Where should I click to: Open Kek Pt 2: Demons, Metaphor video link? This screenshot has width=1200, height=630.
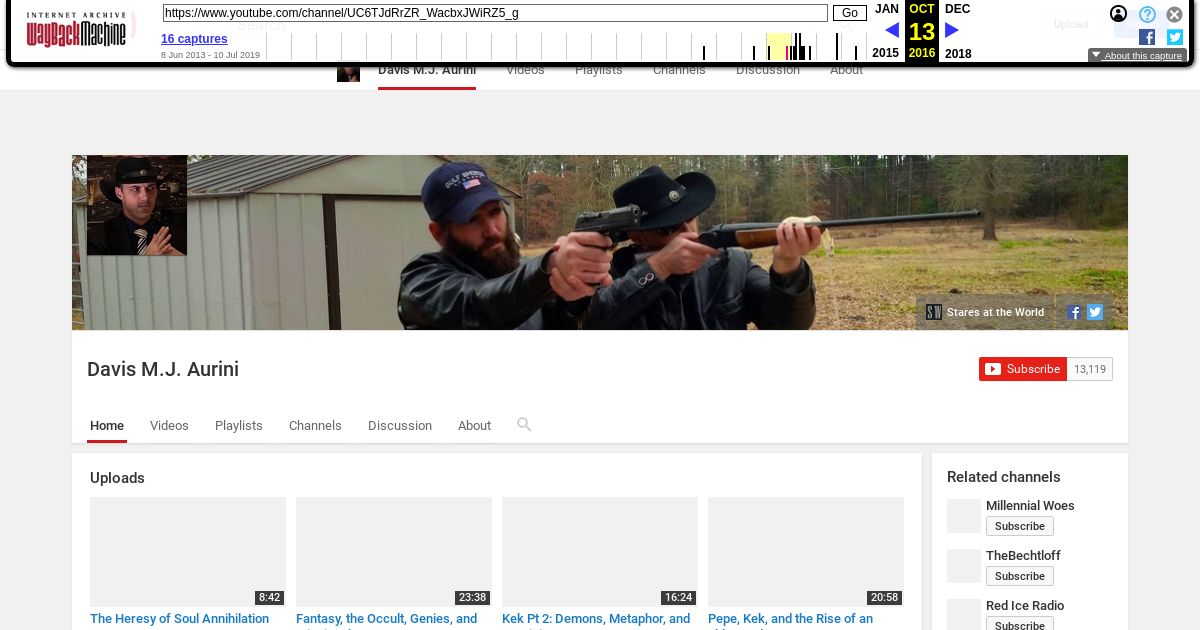click(x=596, y=620)
